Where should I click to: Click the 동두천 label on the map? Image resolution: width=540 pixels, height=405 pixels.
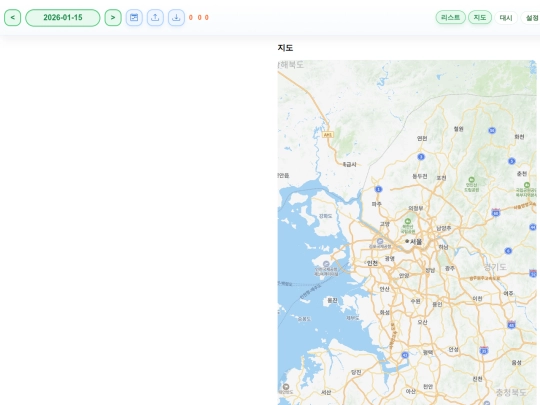(x=420, y=176)
